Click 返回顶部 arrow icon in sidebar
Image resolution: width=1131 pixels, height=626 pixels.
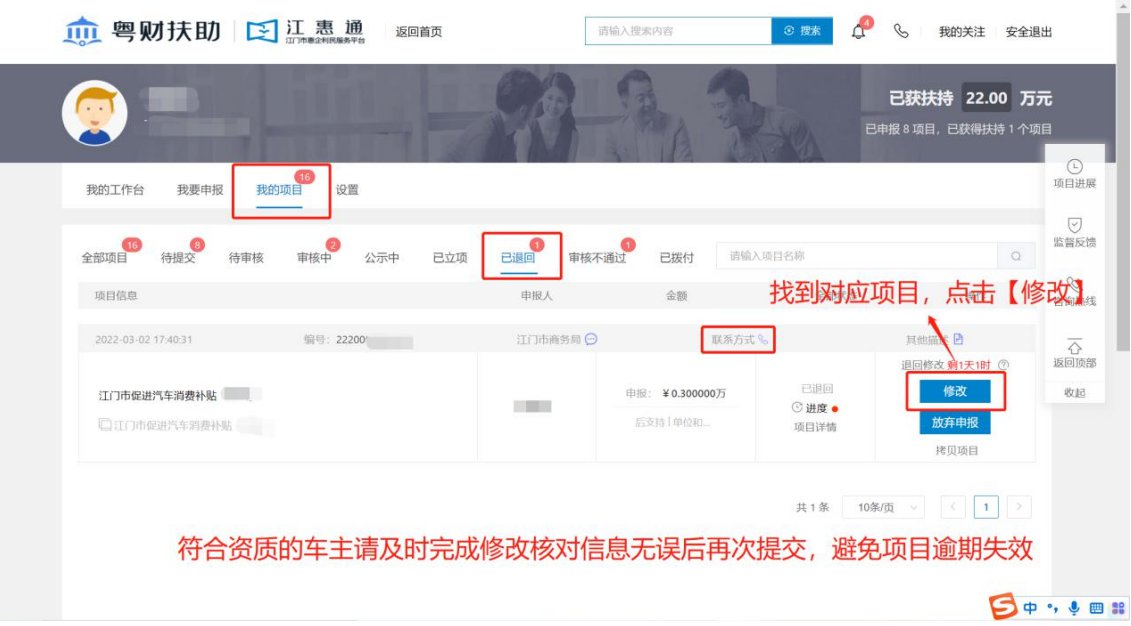1074,345
